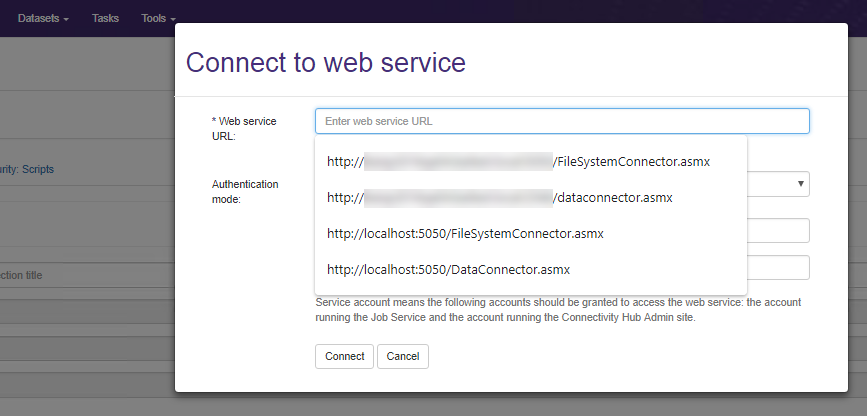This screenshot has width=867, height=416.
Task: Cancel the web service connection dialog
Action: (x=403, y=356)
